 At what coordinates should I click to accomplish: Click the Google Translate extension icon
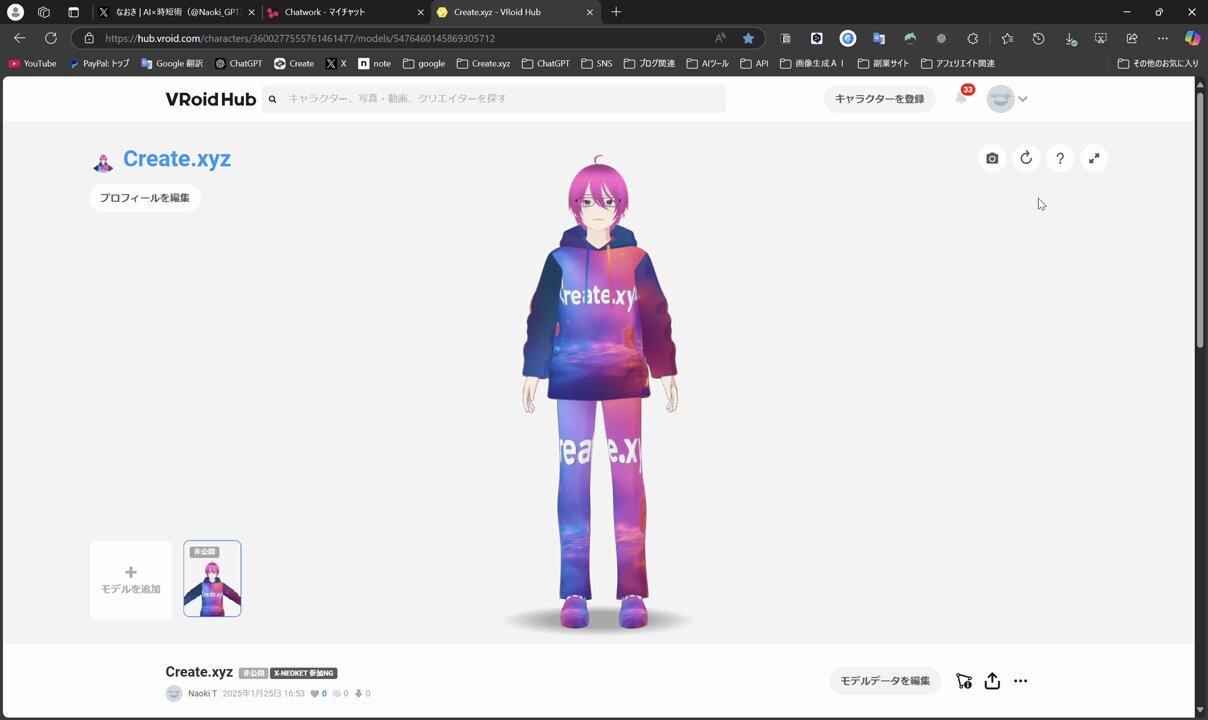point(879,38)
